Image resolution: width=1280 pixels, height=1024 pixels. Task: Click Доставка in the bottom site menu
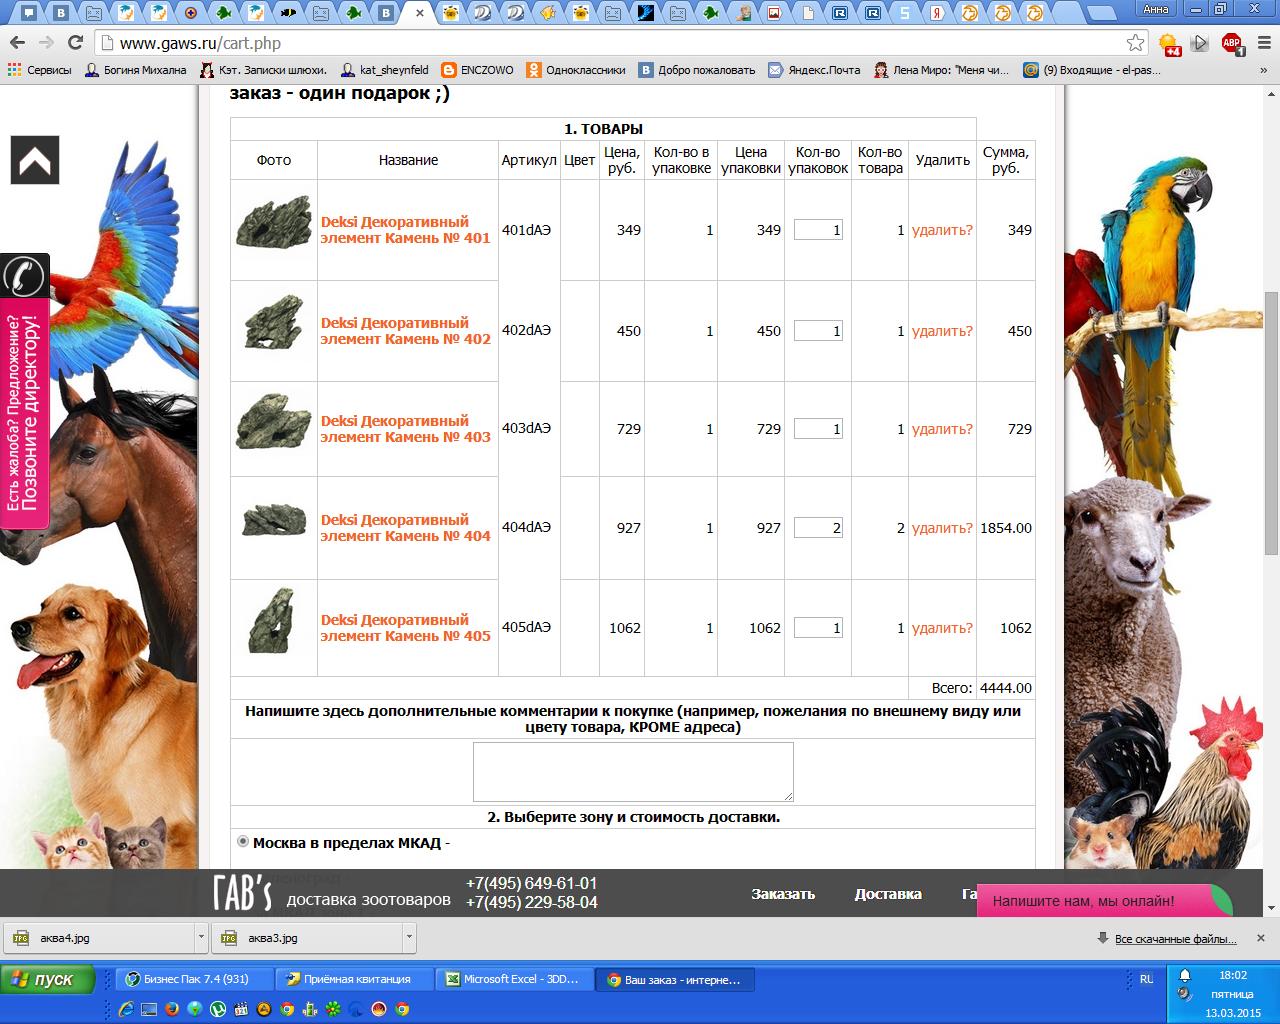(x=888, y=894)
